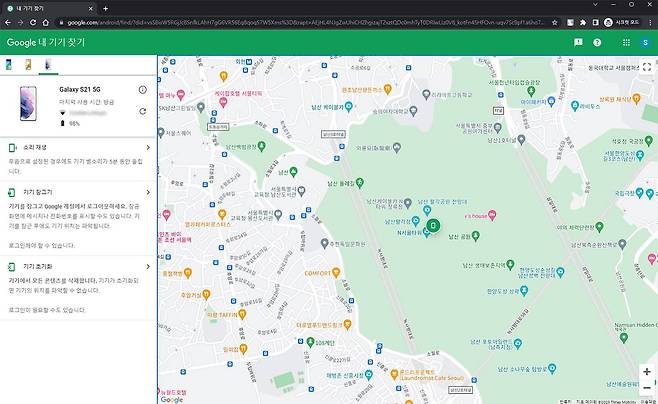The width and height of the screenshot is (658, 404).
Task: Select the second device tab
Action: (28, 65)
